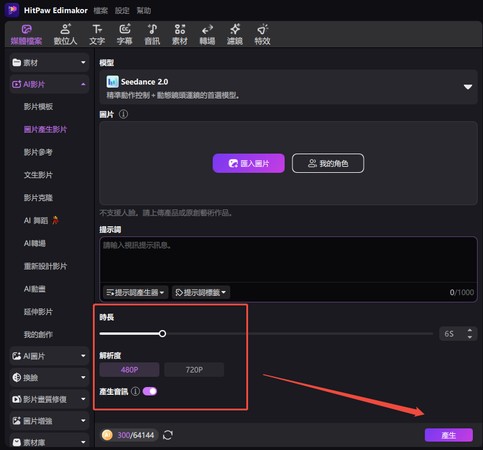The height and width of the screenshot is (450, 483).
Task: Click the 提示詞 prompt text area
Action: tap(288, 260)
